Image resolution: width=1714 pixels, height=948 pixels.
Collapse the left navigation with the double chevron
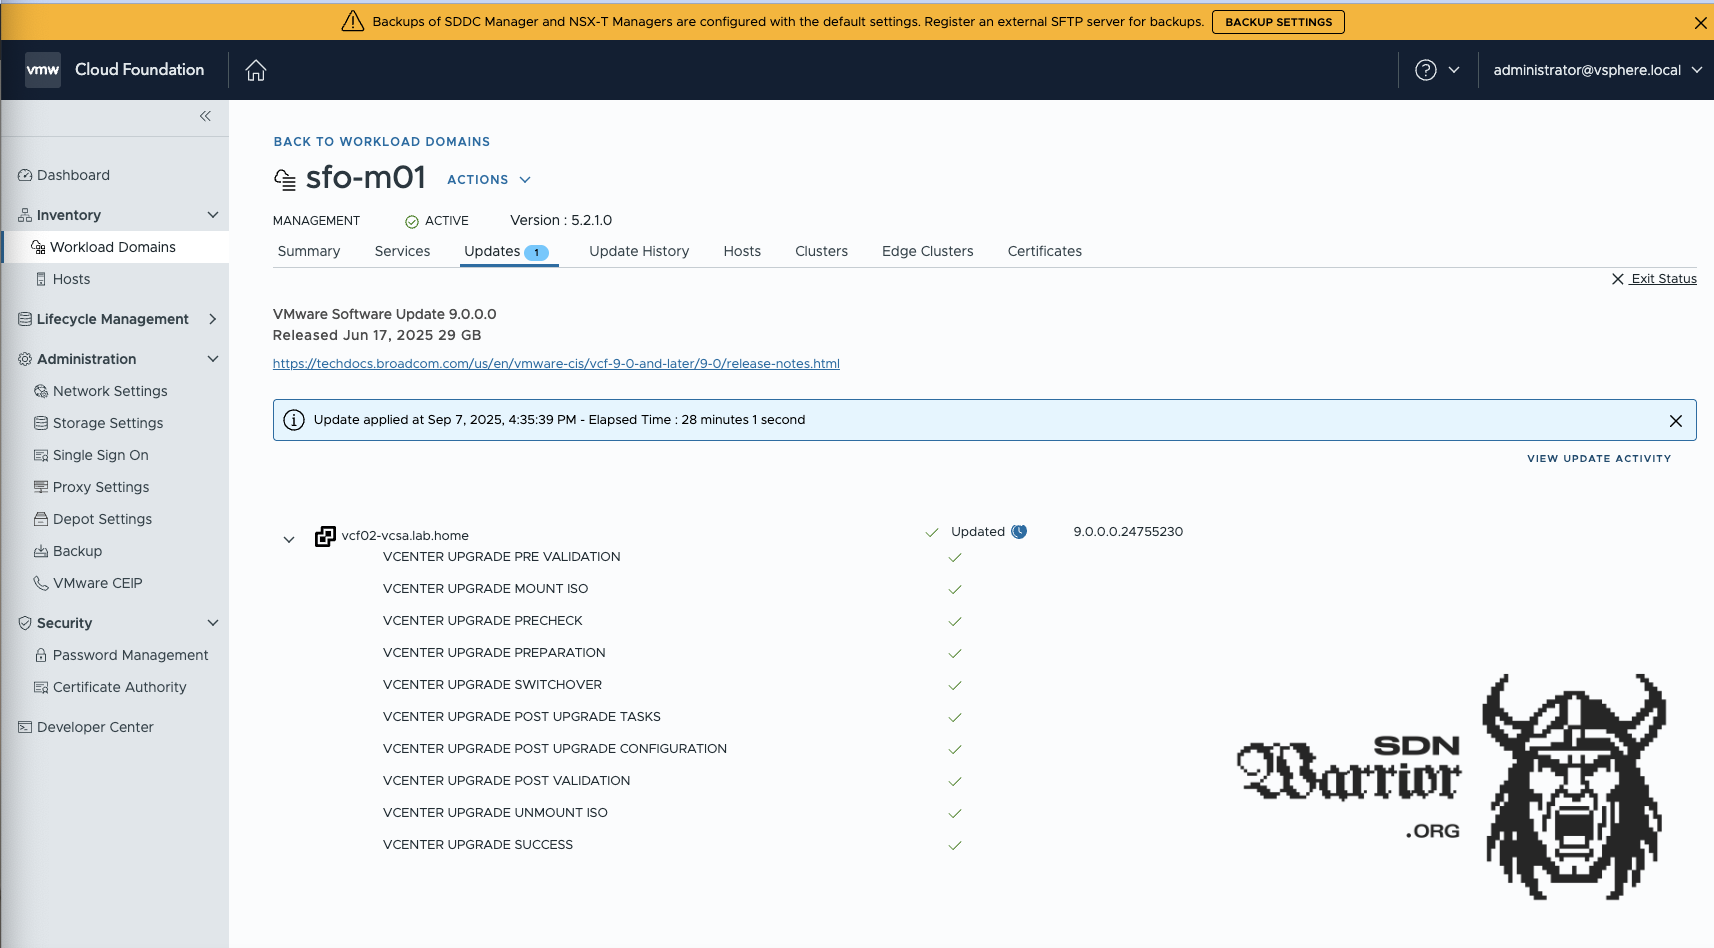[x=205, y=117]
